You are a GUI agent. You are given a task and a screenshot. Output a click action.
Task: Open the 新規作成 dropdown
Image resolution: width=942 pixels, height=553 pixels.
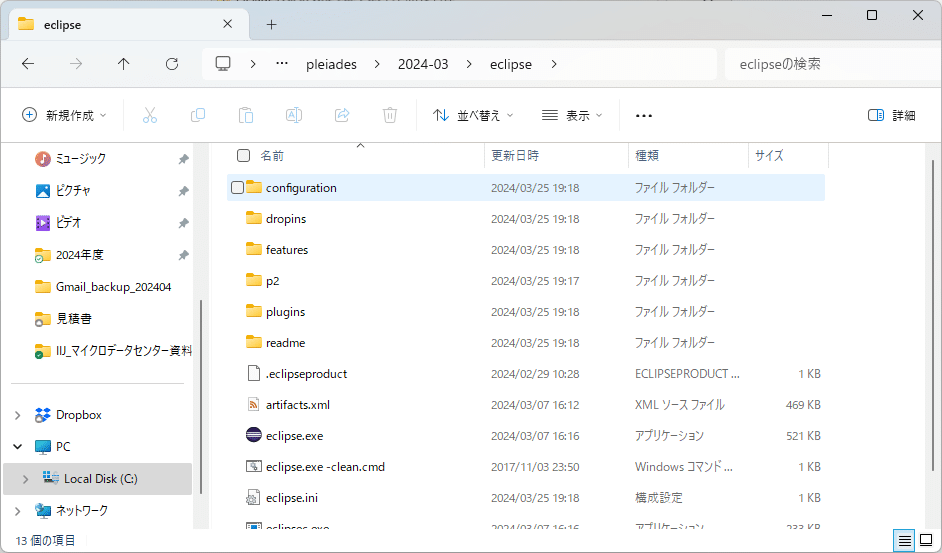pos(64,115)
